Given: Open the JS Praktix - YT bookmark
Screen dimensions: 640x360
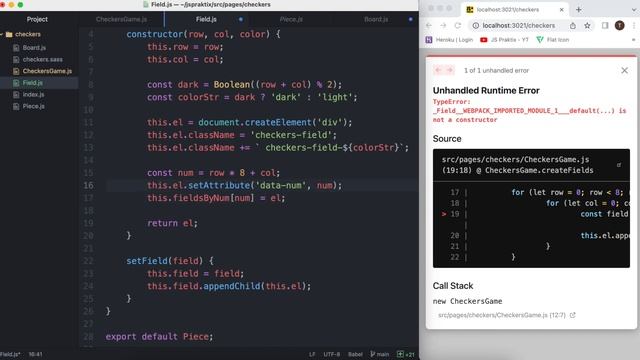Looking at the screenshot, I should (504, 40).
